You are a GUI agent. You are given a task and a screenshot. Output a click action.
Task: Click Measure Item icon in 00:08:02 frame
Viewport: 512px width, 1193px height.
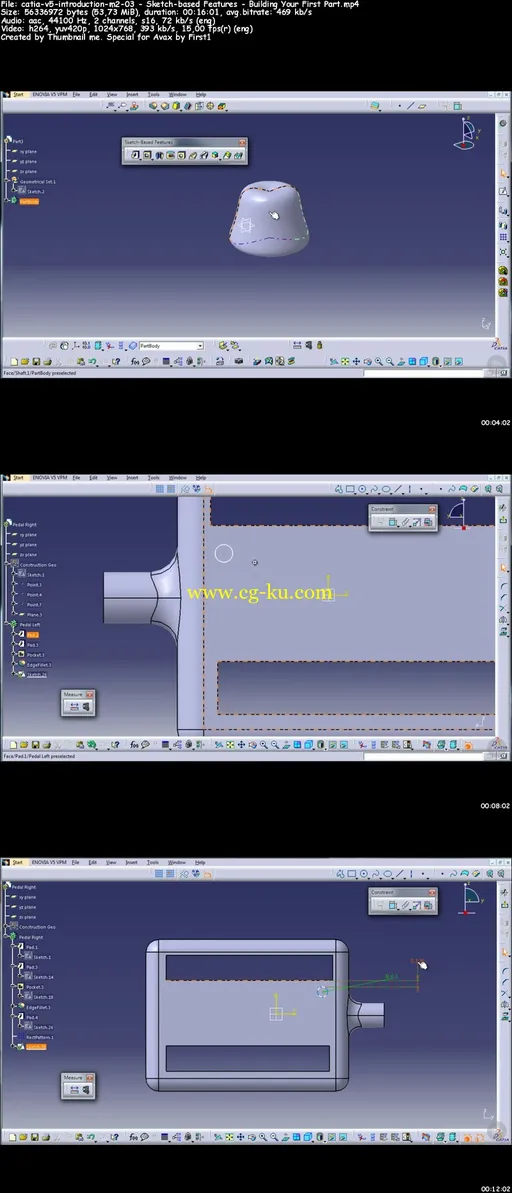86,707
